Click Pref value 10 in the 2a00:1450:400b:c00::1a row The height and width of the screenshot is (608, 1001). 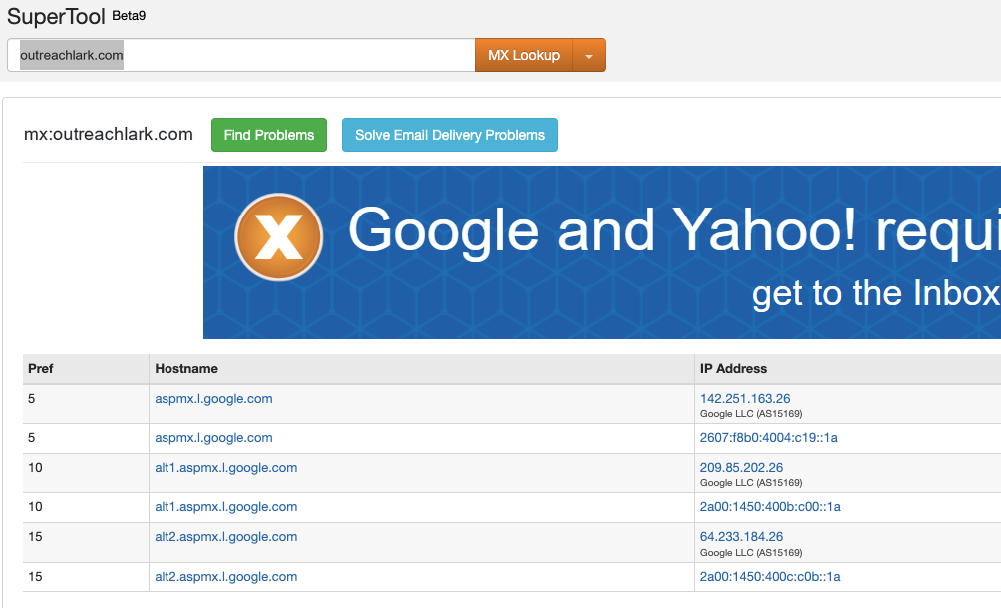coord(35,506)
